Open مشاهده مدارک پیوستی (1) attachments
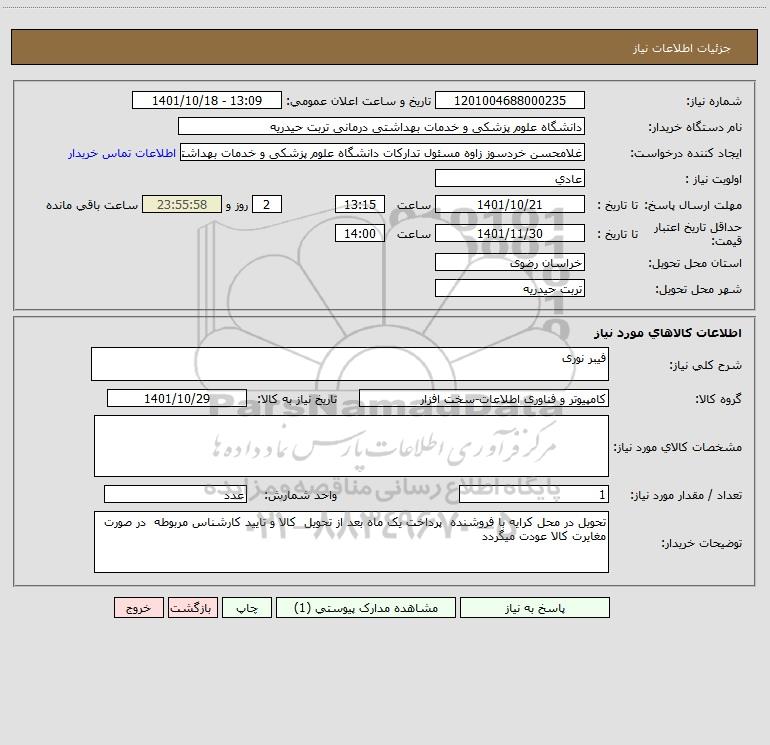 [366, 608]
